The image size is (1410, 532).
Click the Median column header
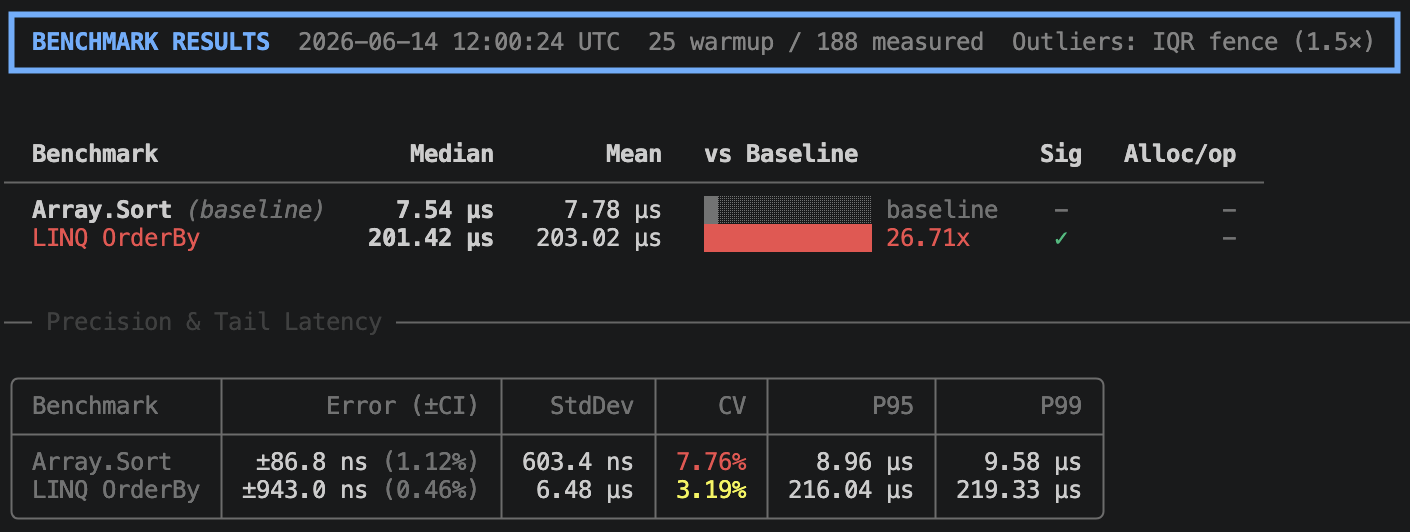click(x=452, y=153)
